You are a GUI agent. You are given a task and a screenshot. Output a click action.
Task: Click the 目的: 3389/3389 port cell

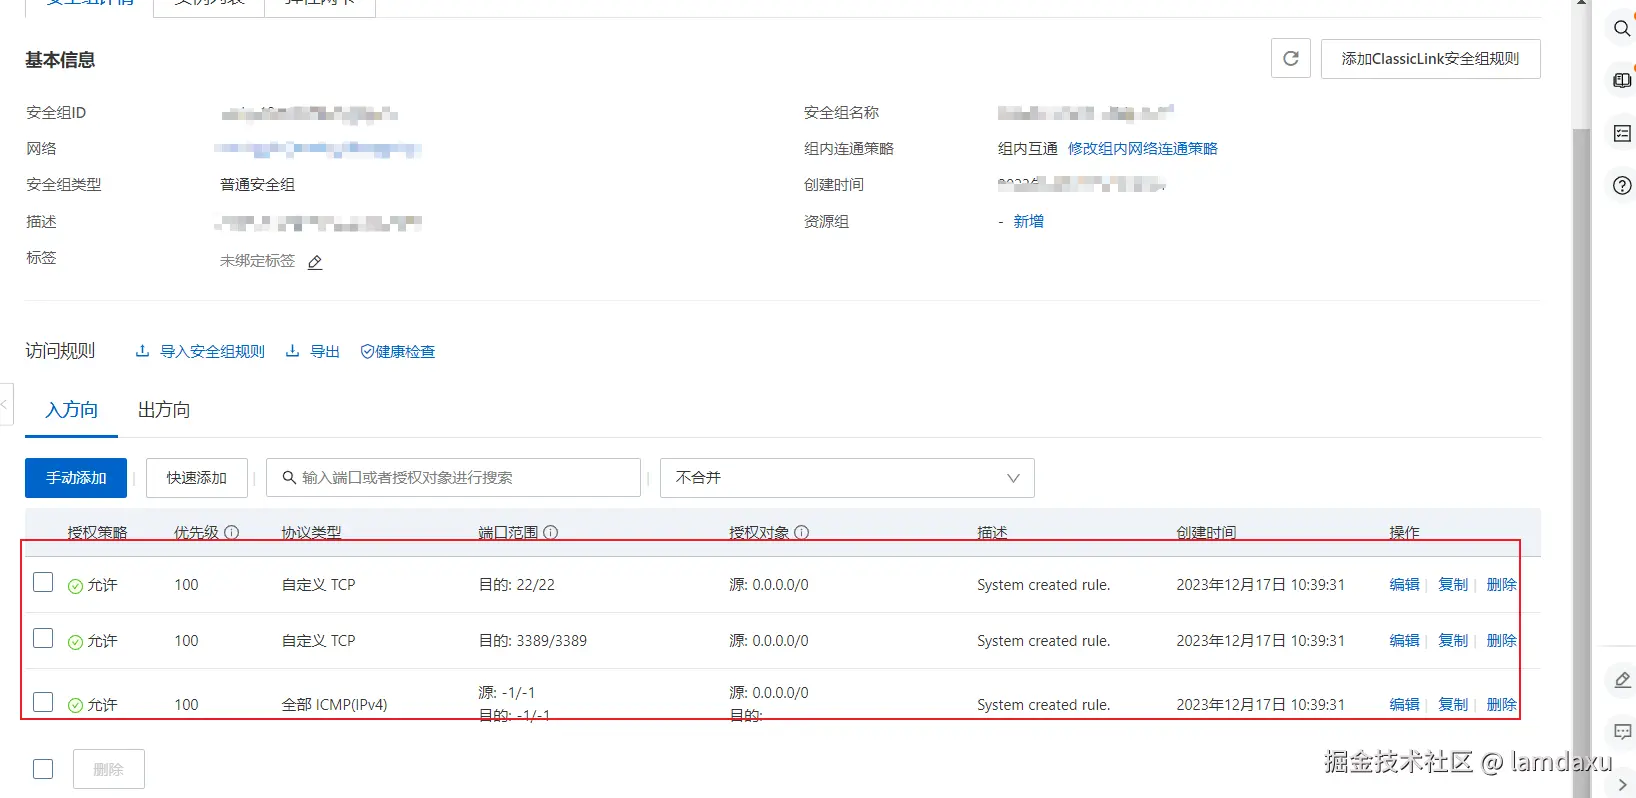(x=532, y=641)
